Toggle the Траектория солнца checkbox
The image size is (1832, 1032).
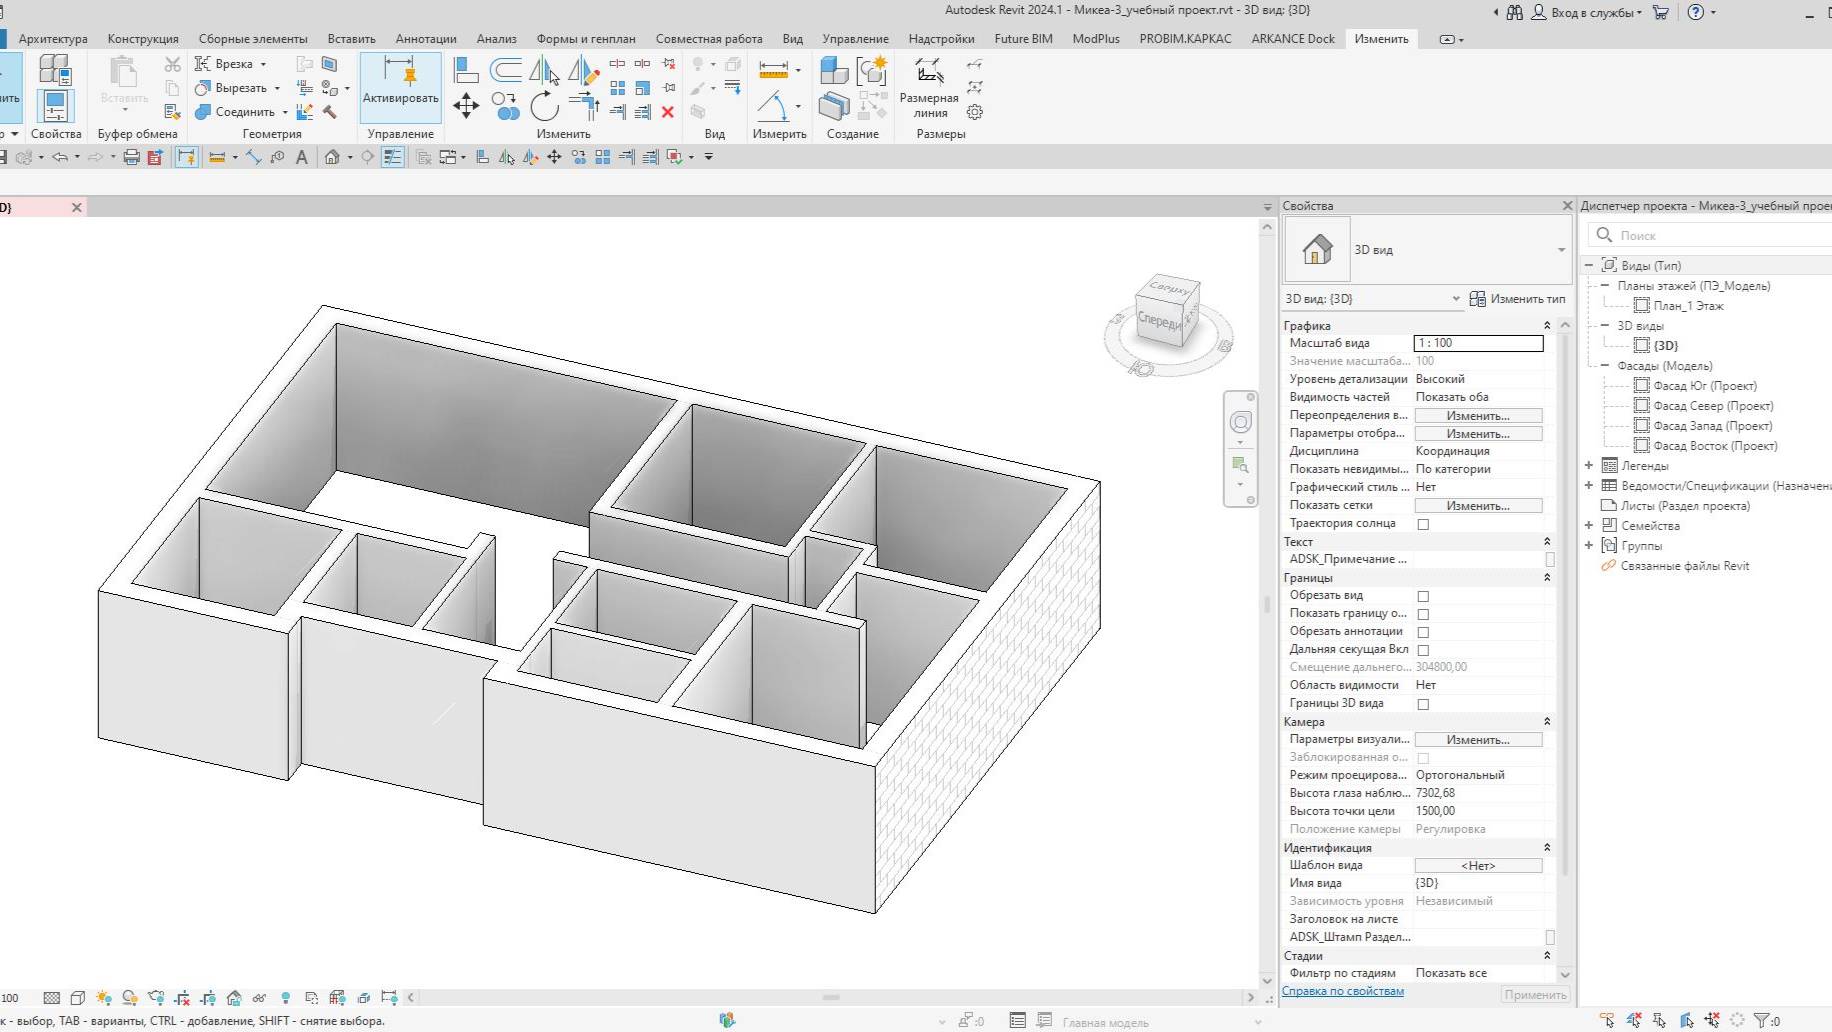click(1421, 523)
